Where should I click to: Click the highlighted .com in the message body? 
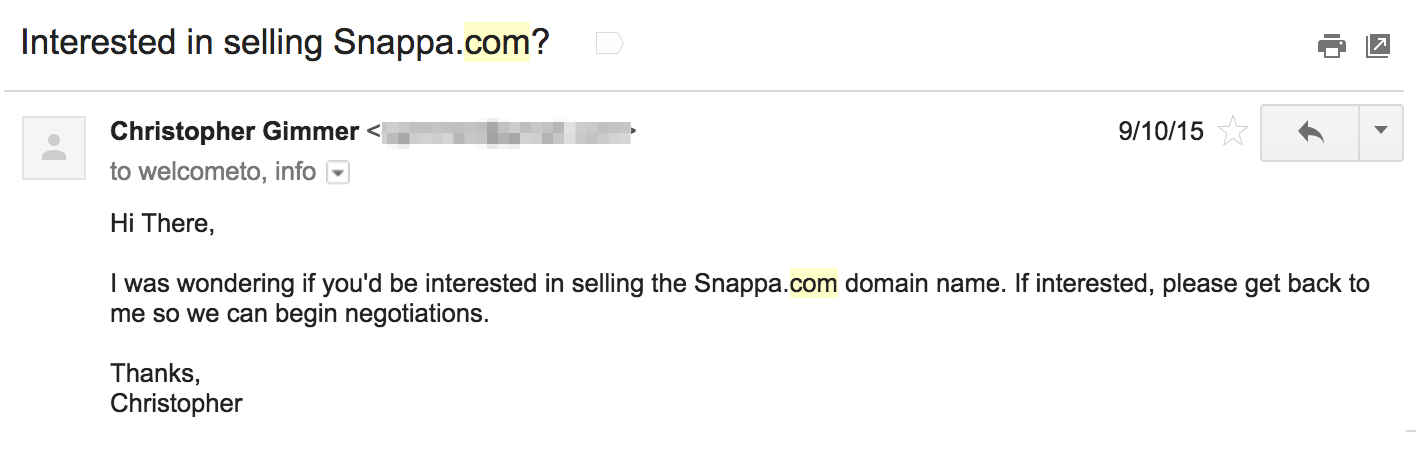pos(813,283)
